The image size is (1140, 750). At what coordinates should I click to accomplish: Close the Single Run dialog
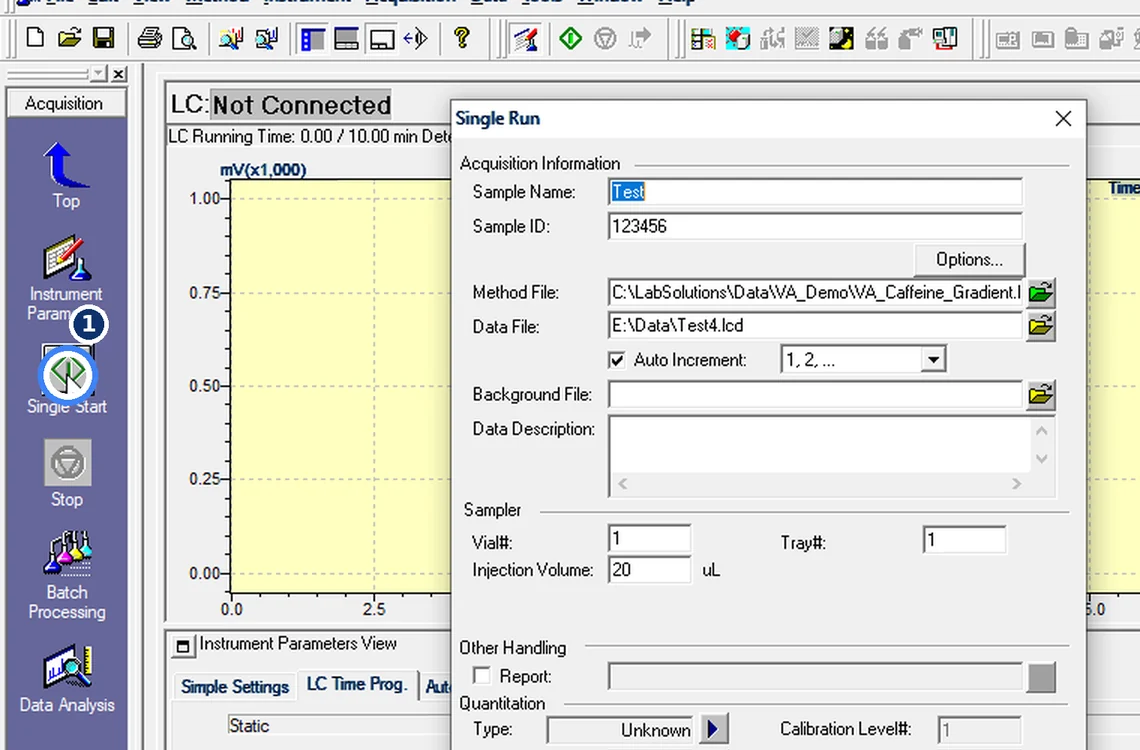tap(1063, 118)
